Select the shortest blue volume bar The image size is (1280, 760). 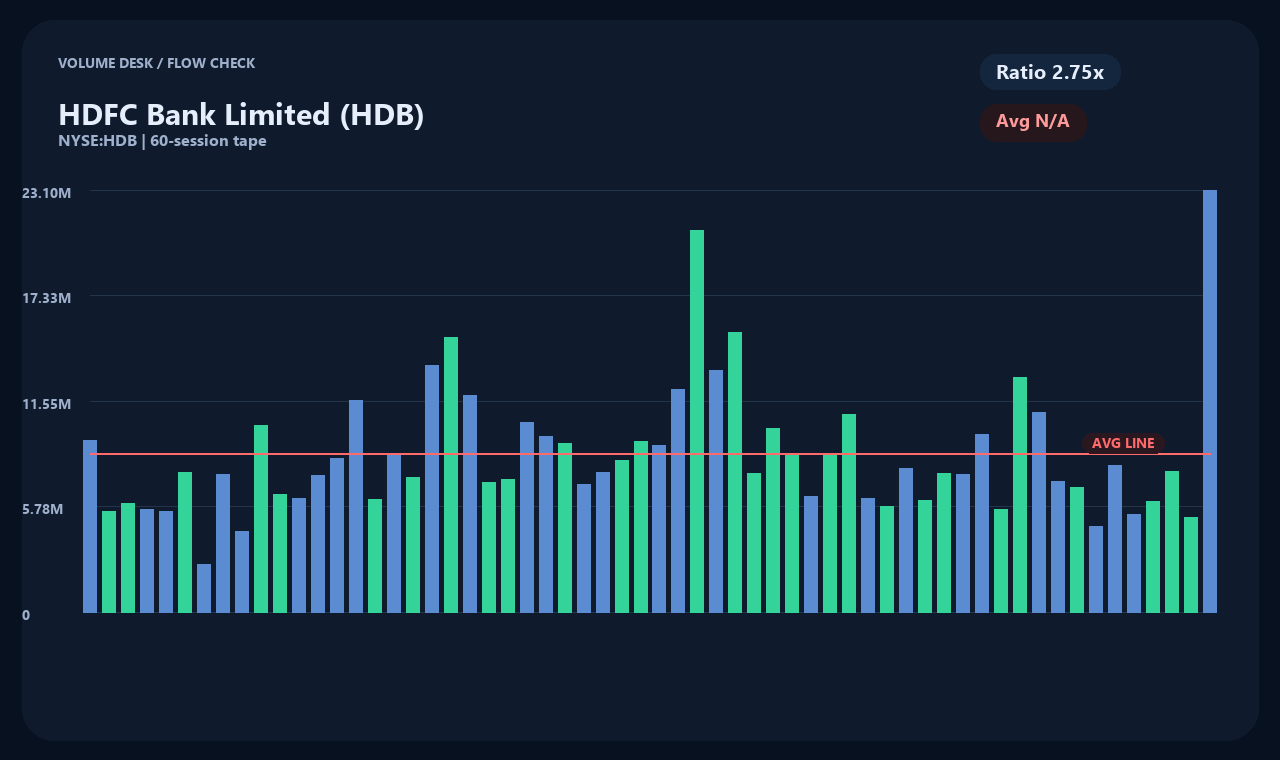(204, 588)
